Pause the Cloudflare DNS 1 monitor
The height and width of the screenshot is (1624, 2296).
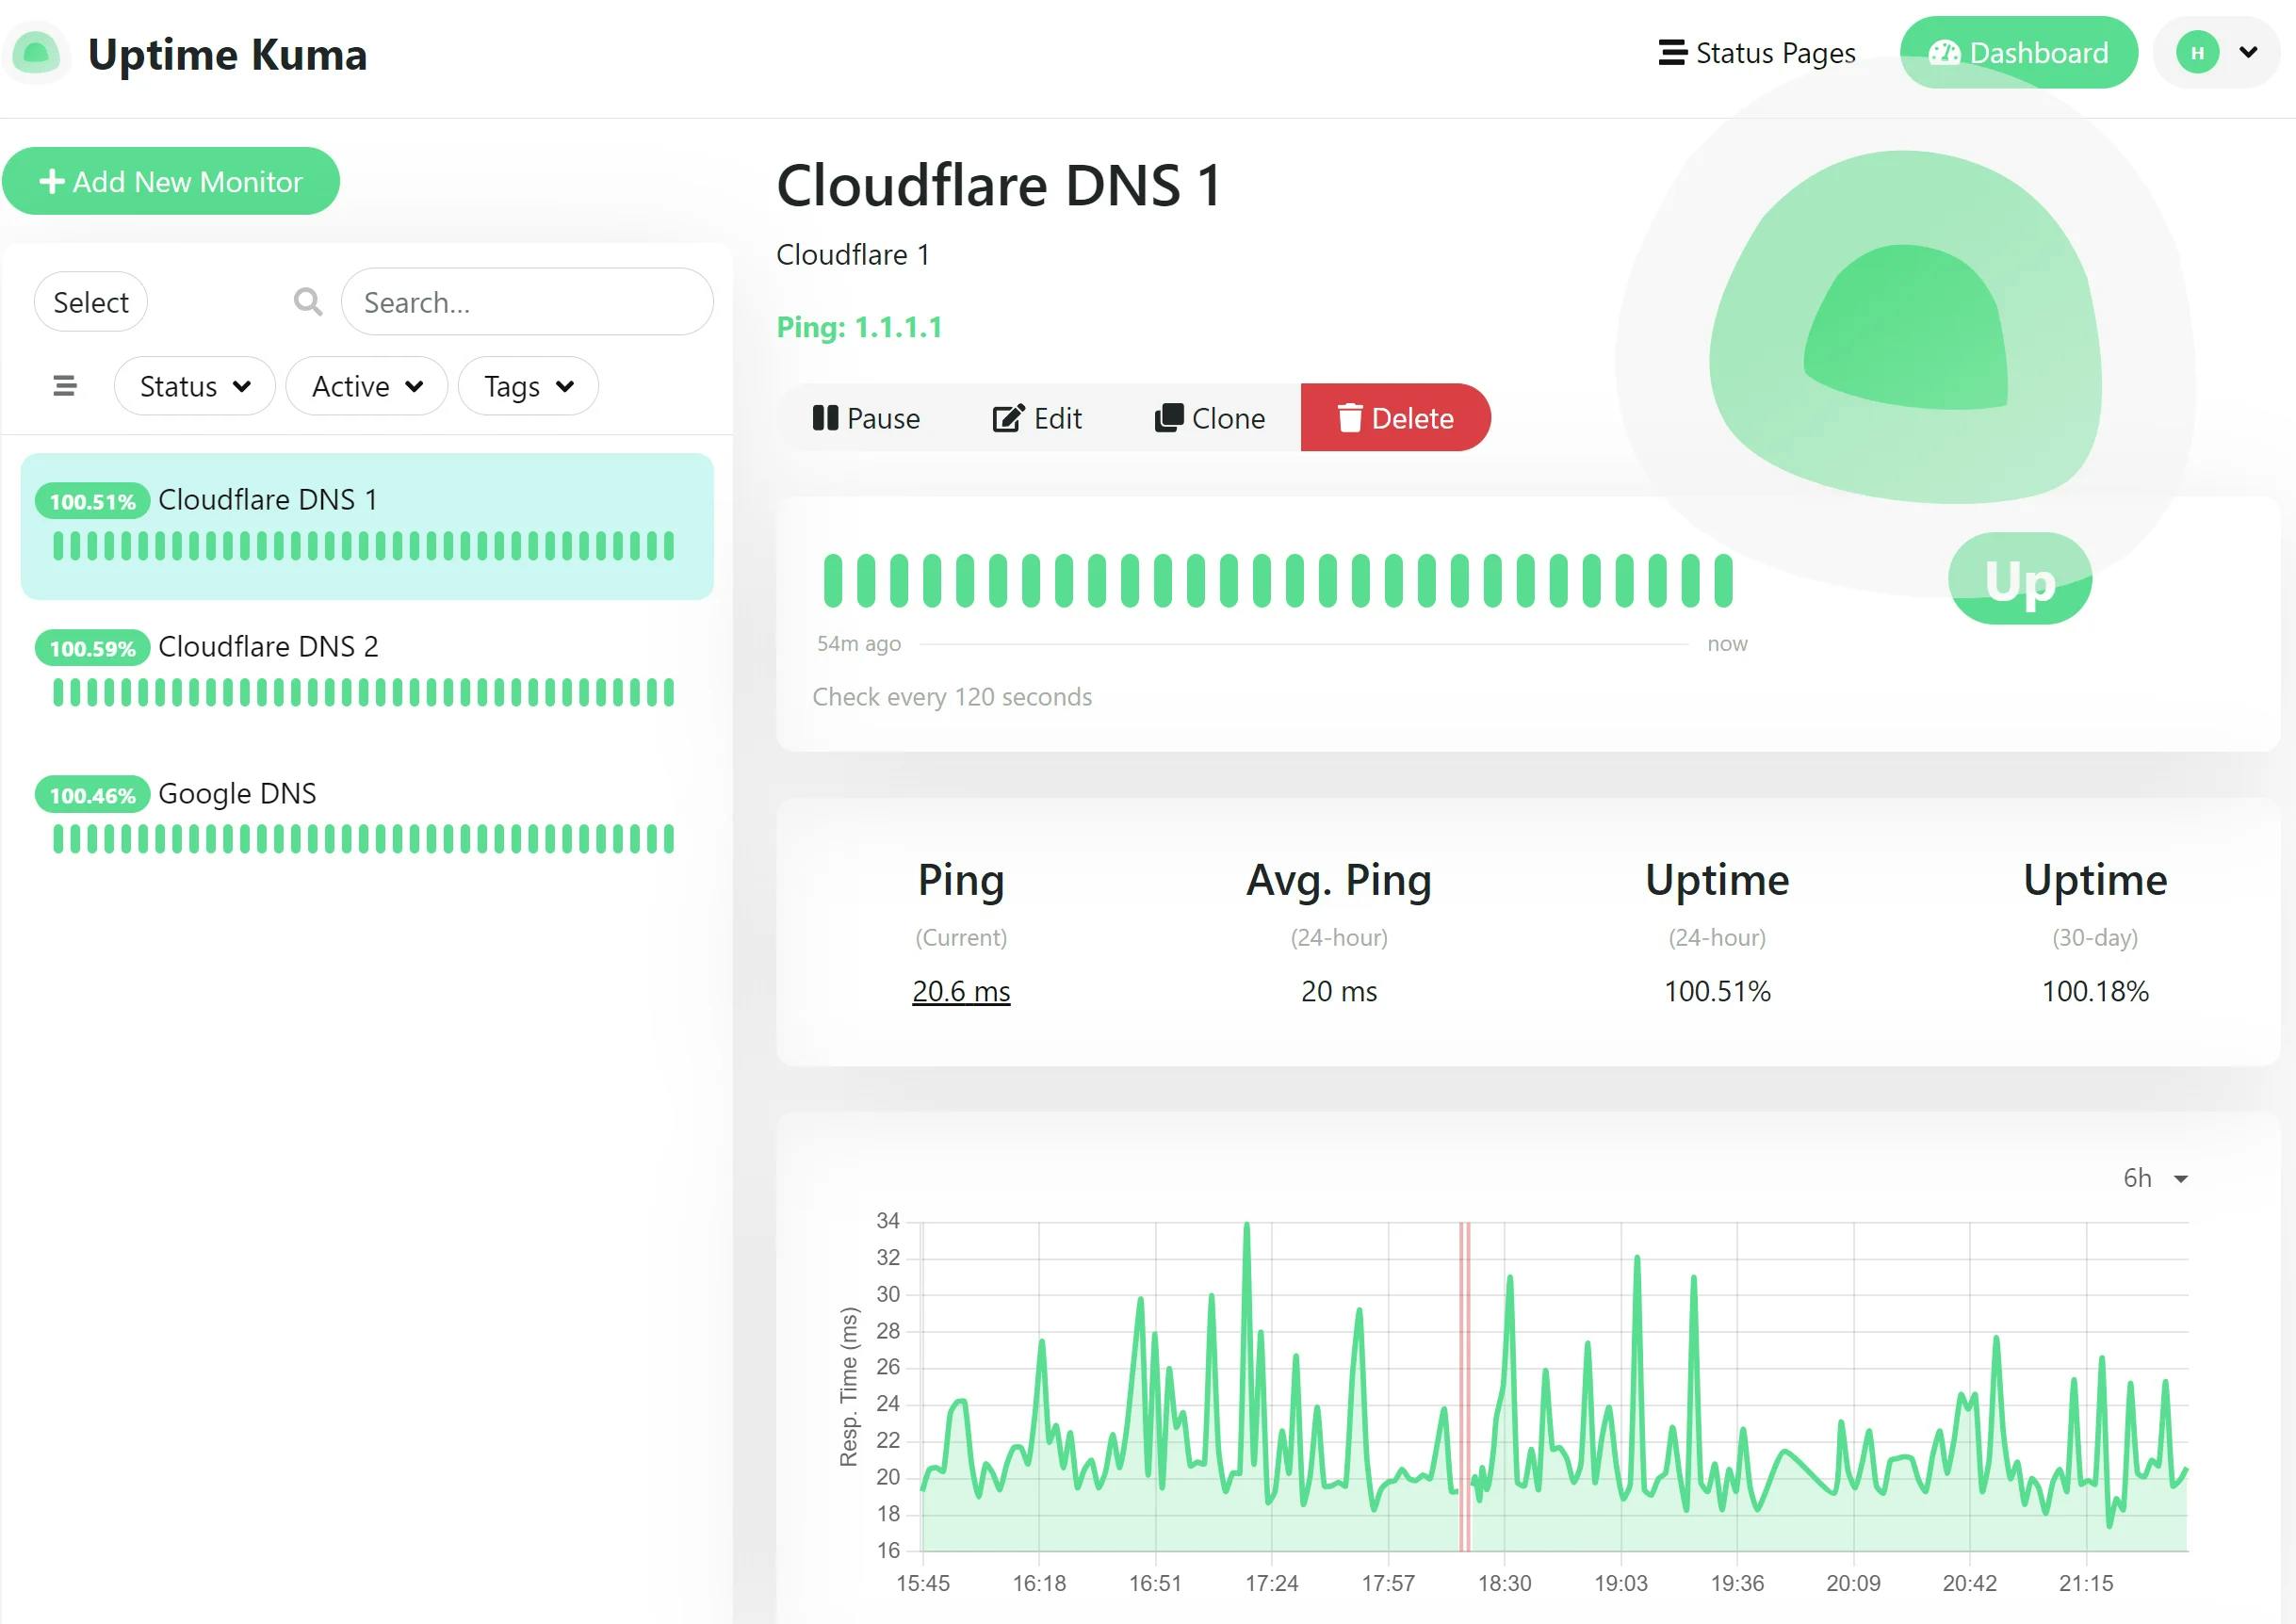[x=866, y=418]
